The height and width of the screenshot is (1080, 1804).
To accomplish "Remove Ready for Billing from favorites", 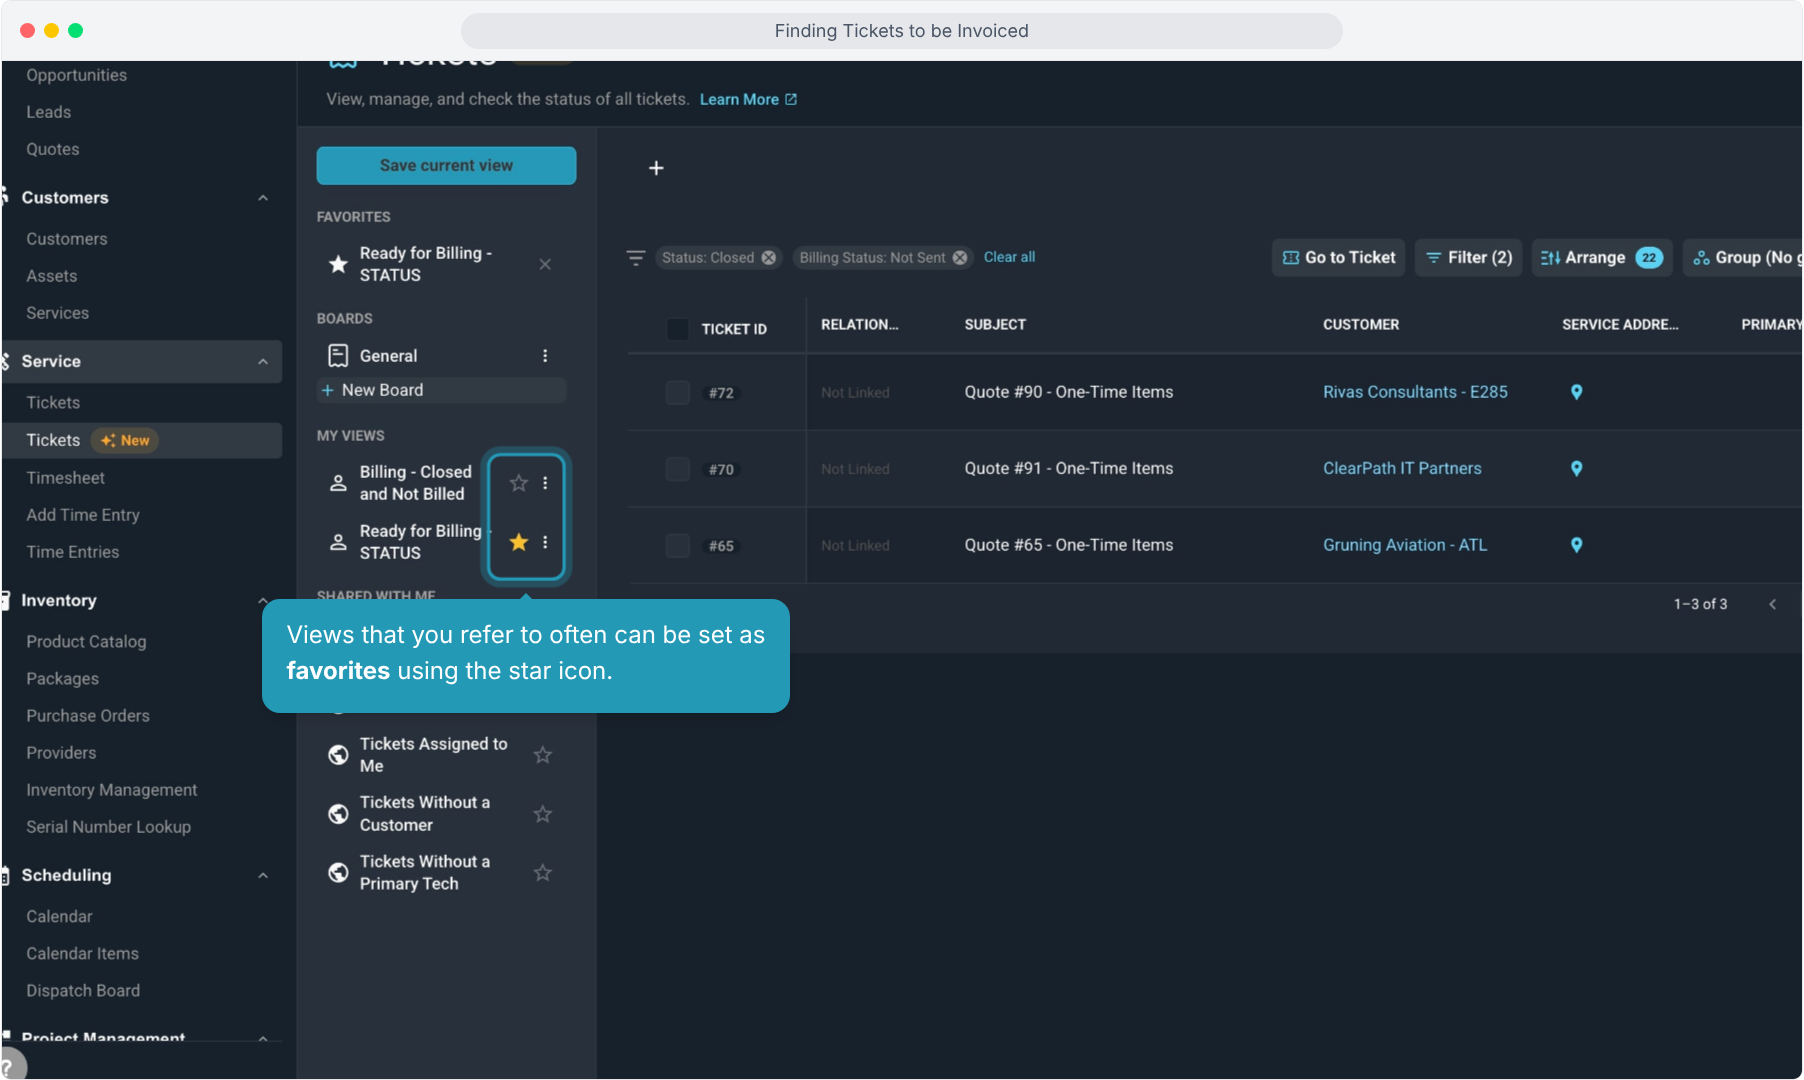I will [545, 264].
